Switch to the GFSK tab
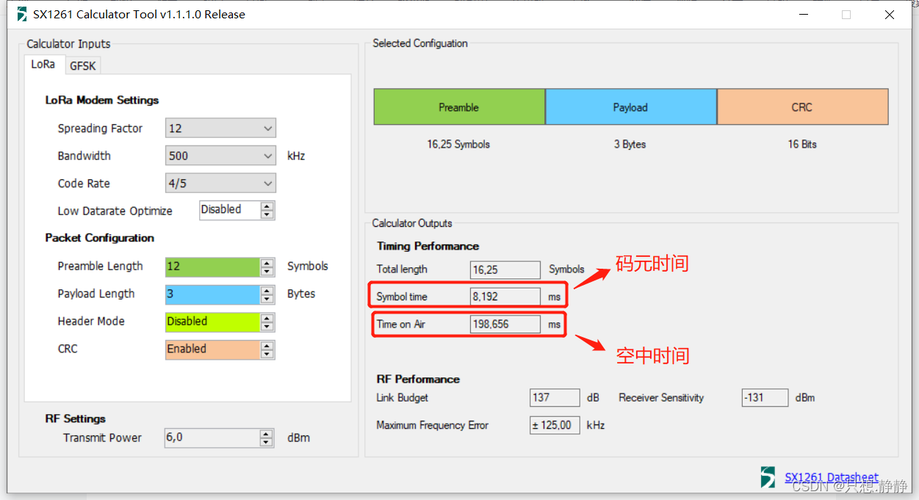The image size is (919, 500). tap(83, 66)
